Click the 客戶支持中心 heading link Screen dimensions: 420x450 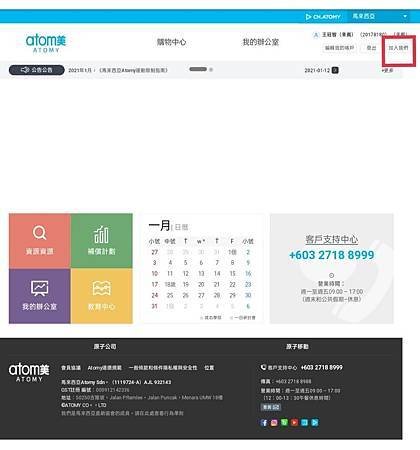[332, 239]
